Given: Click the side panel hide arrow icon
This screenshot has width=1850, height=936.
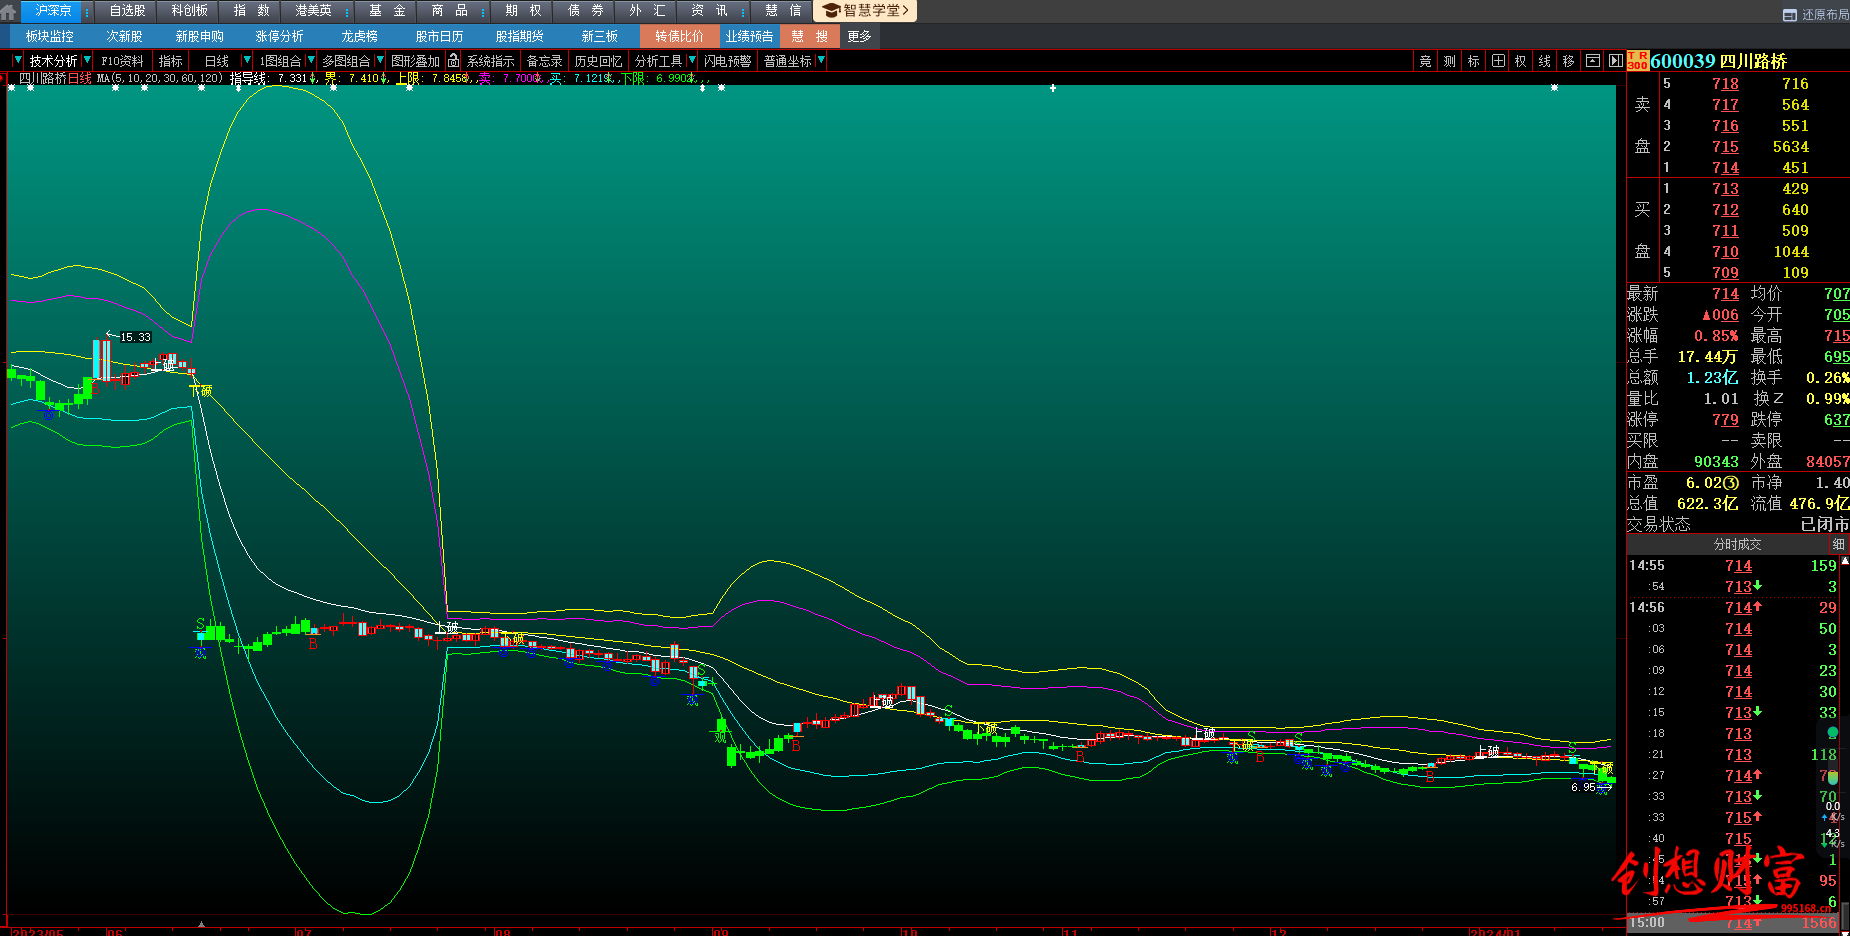Looking at the screenshot, I should tap(1615, 61).
